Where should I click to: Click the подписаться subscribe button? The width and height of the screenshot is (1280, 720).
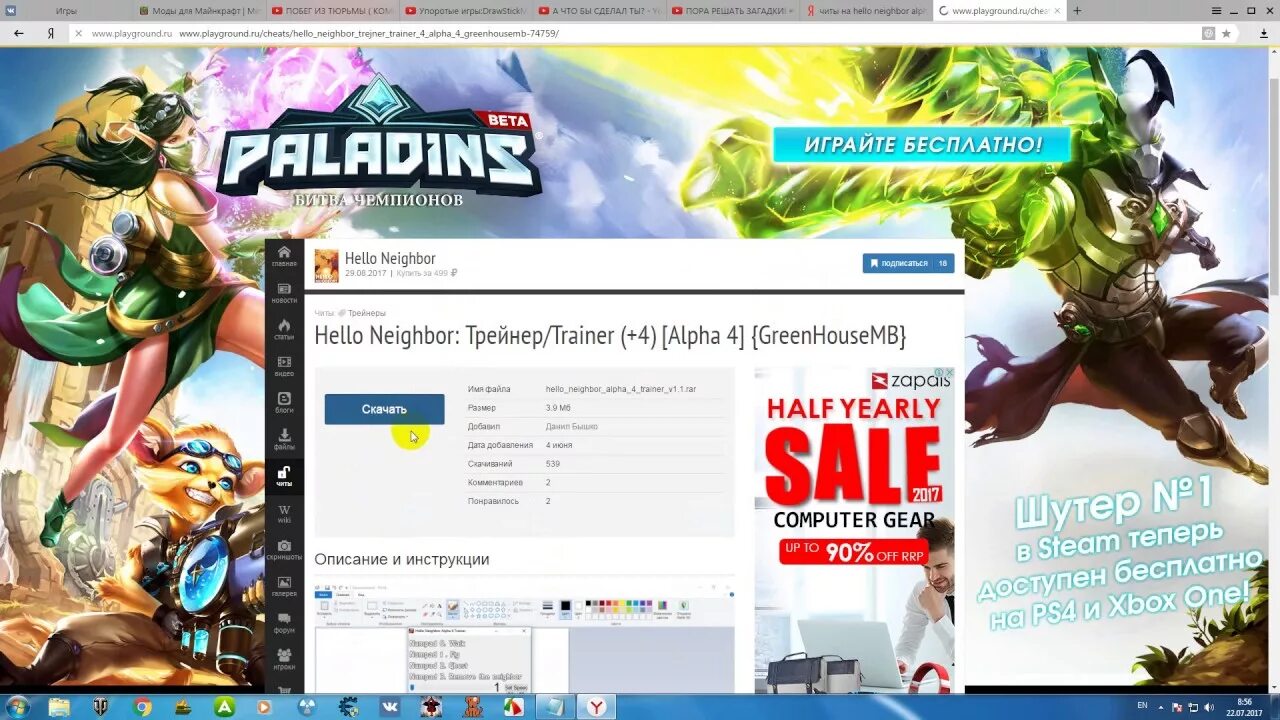pyautogui.click(x=908, y=263)
